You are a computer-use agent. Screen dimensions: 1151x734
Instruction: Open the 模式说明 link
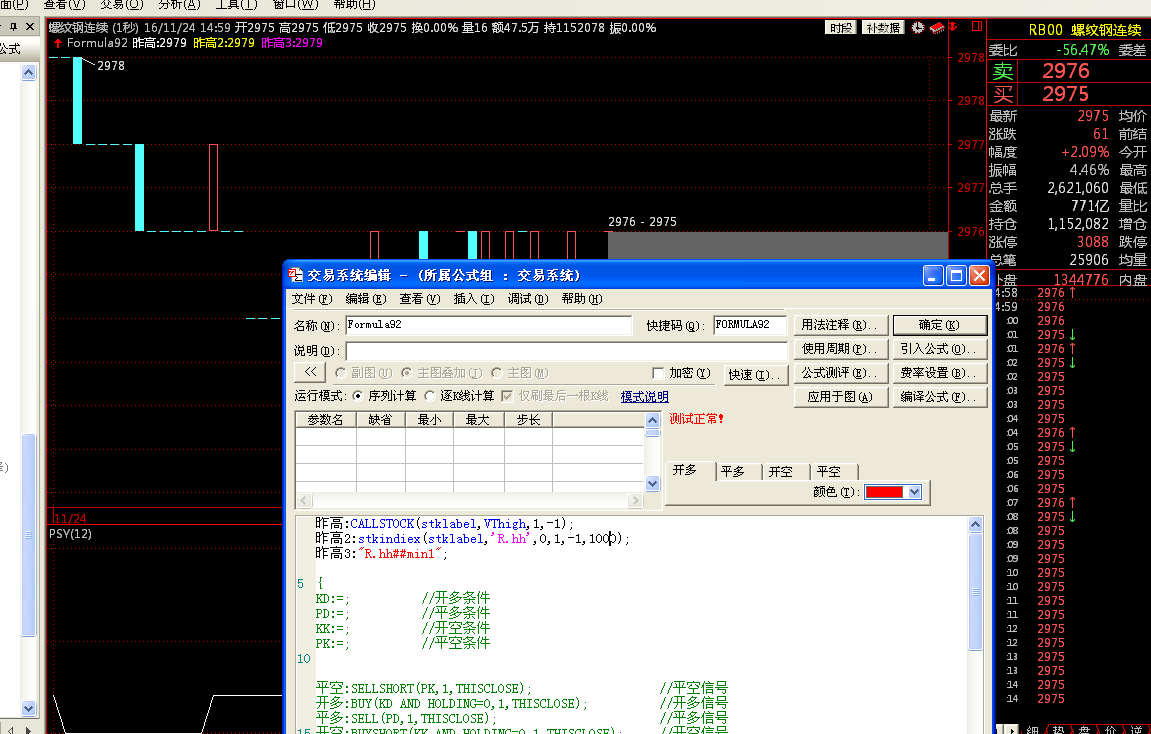point(645,396)
